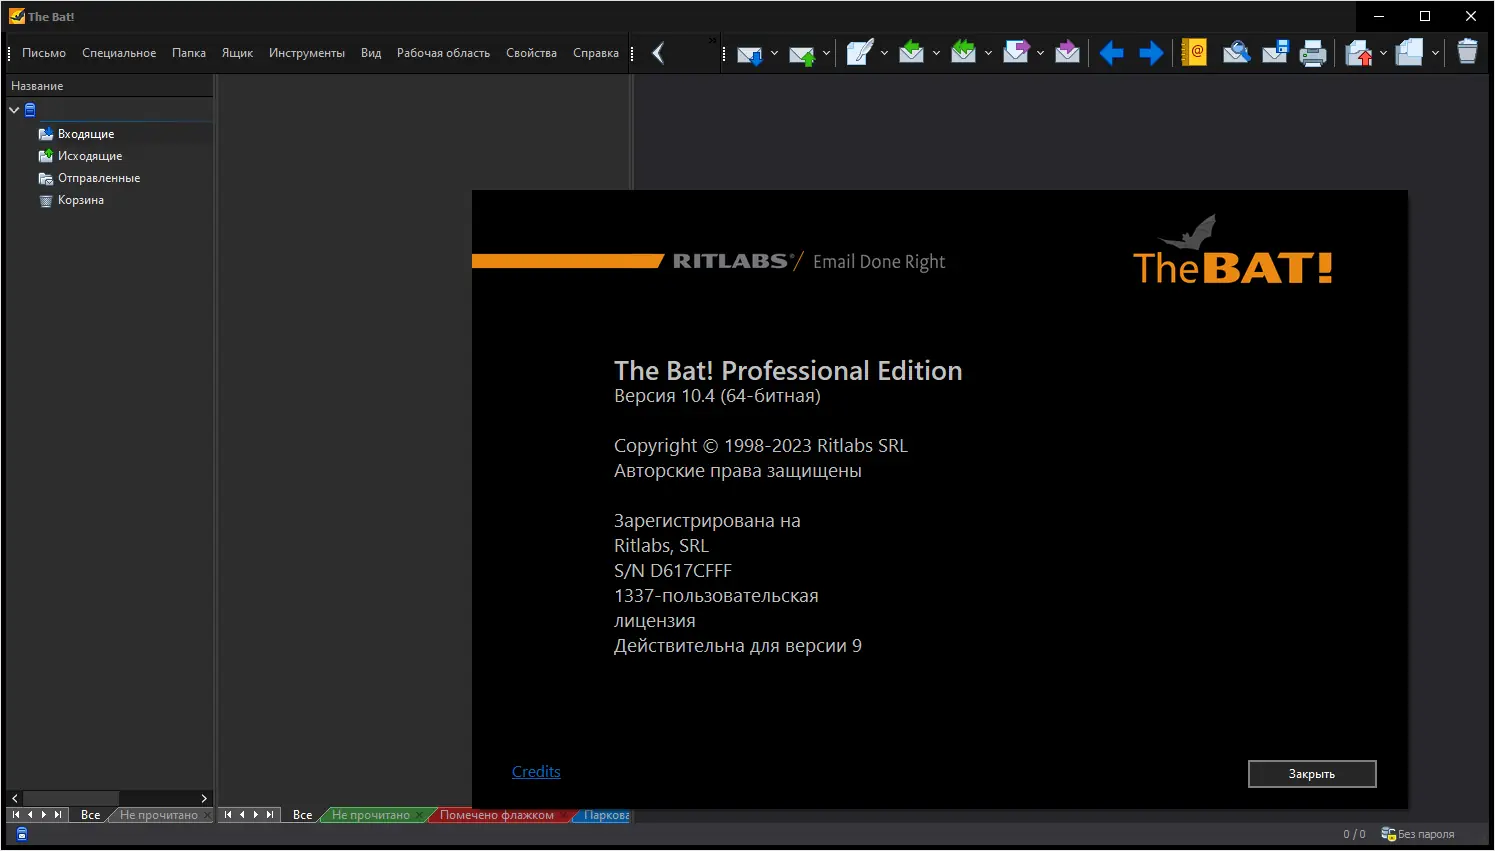The width and height of the screenshot is (1495, 851).
Task: Click the 0 / 0 message counter
Action: 1354,834
